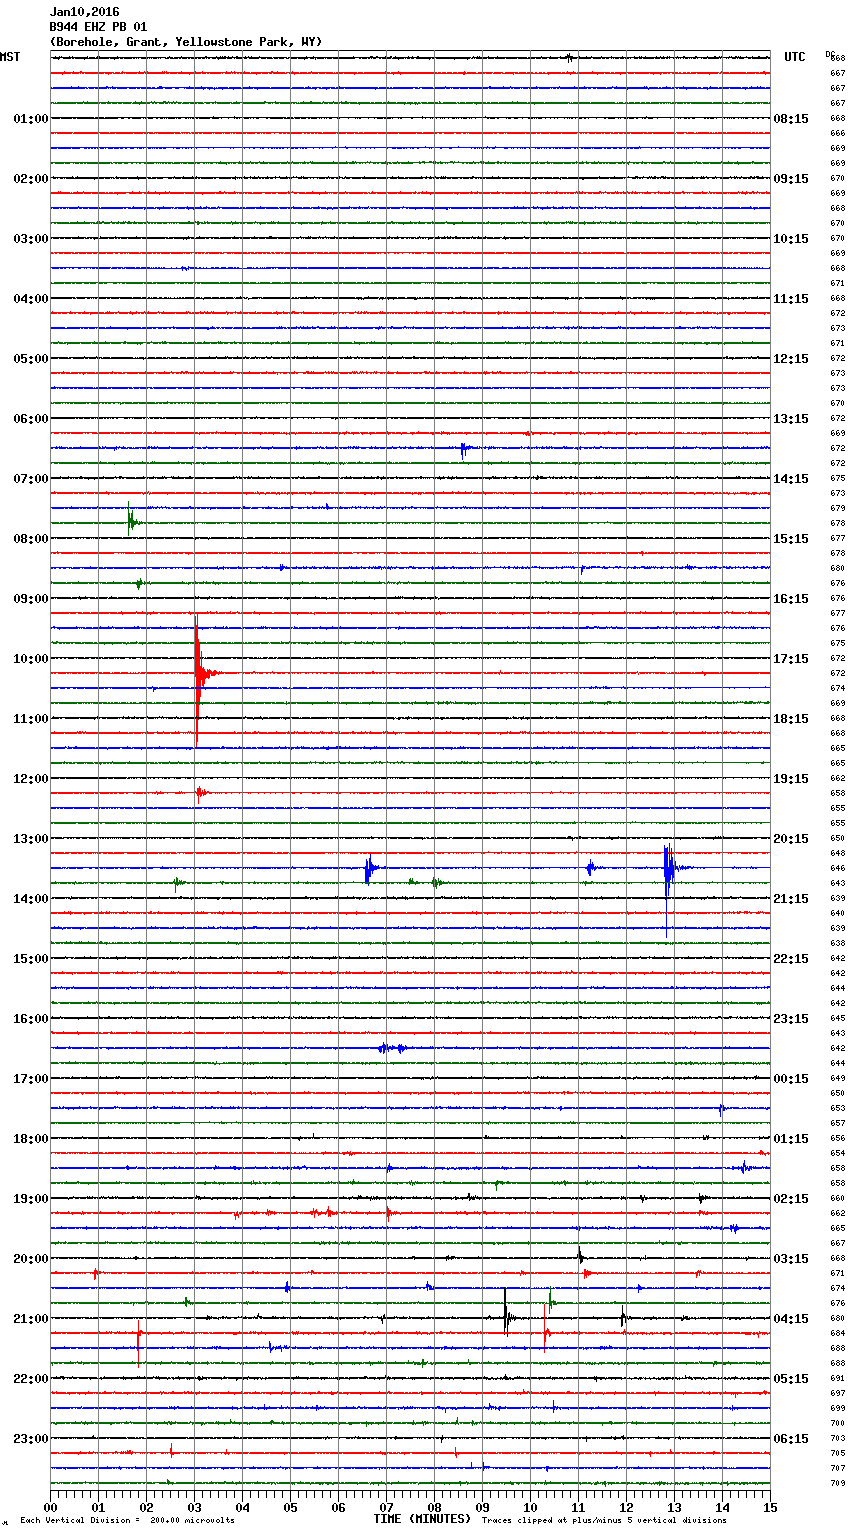Image resolution: width=850 pixels, height=1534 pixels.
Task: Select the B944 EHZ PB 01 station label
Action: click(98, 27)
